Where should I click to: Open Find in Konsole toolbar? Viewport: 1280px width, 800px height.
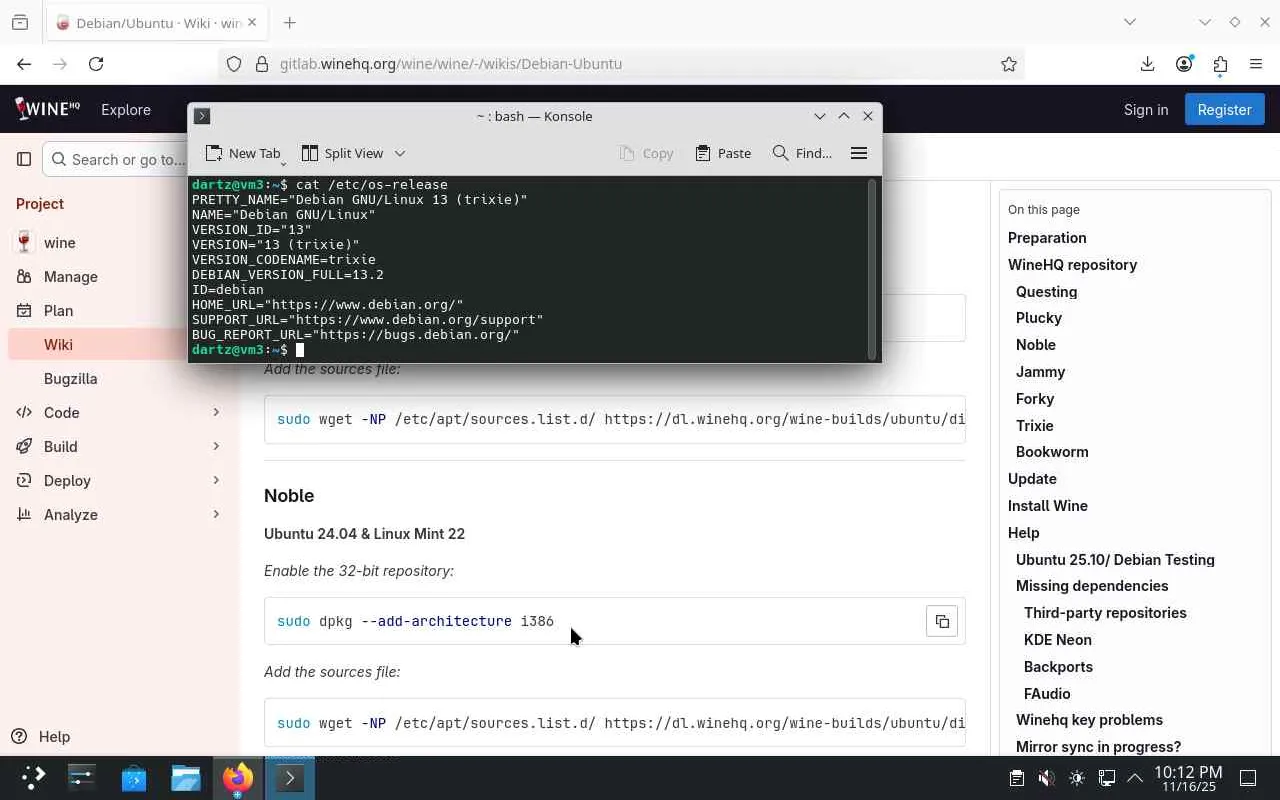[802, 153]
